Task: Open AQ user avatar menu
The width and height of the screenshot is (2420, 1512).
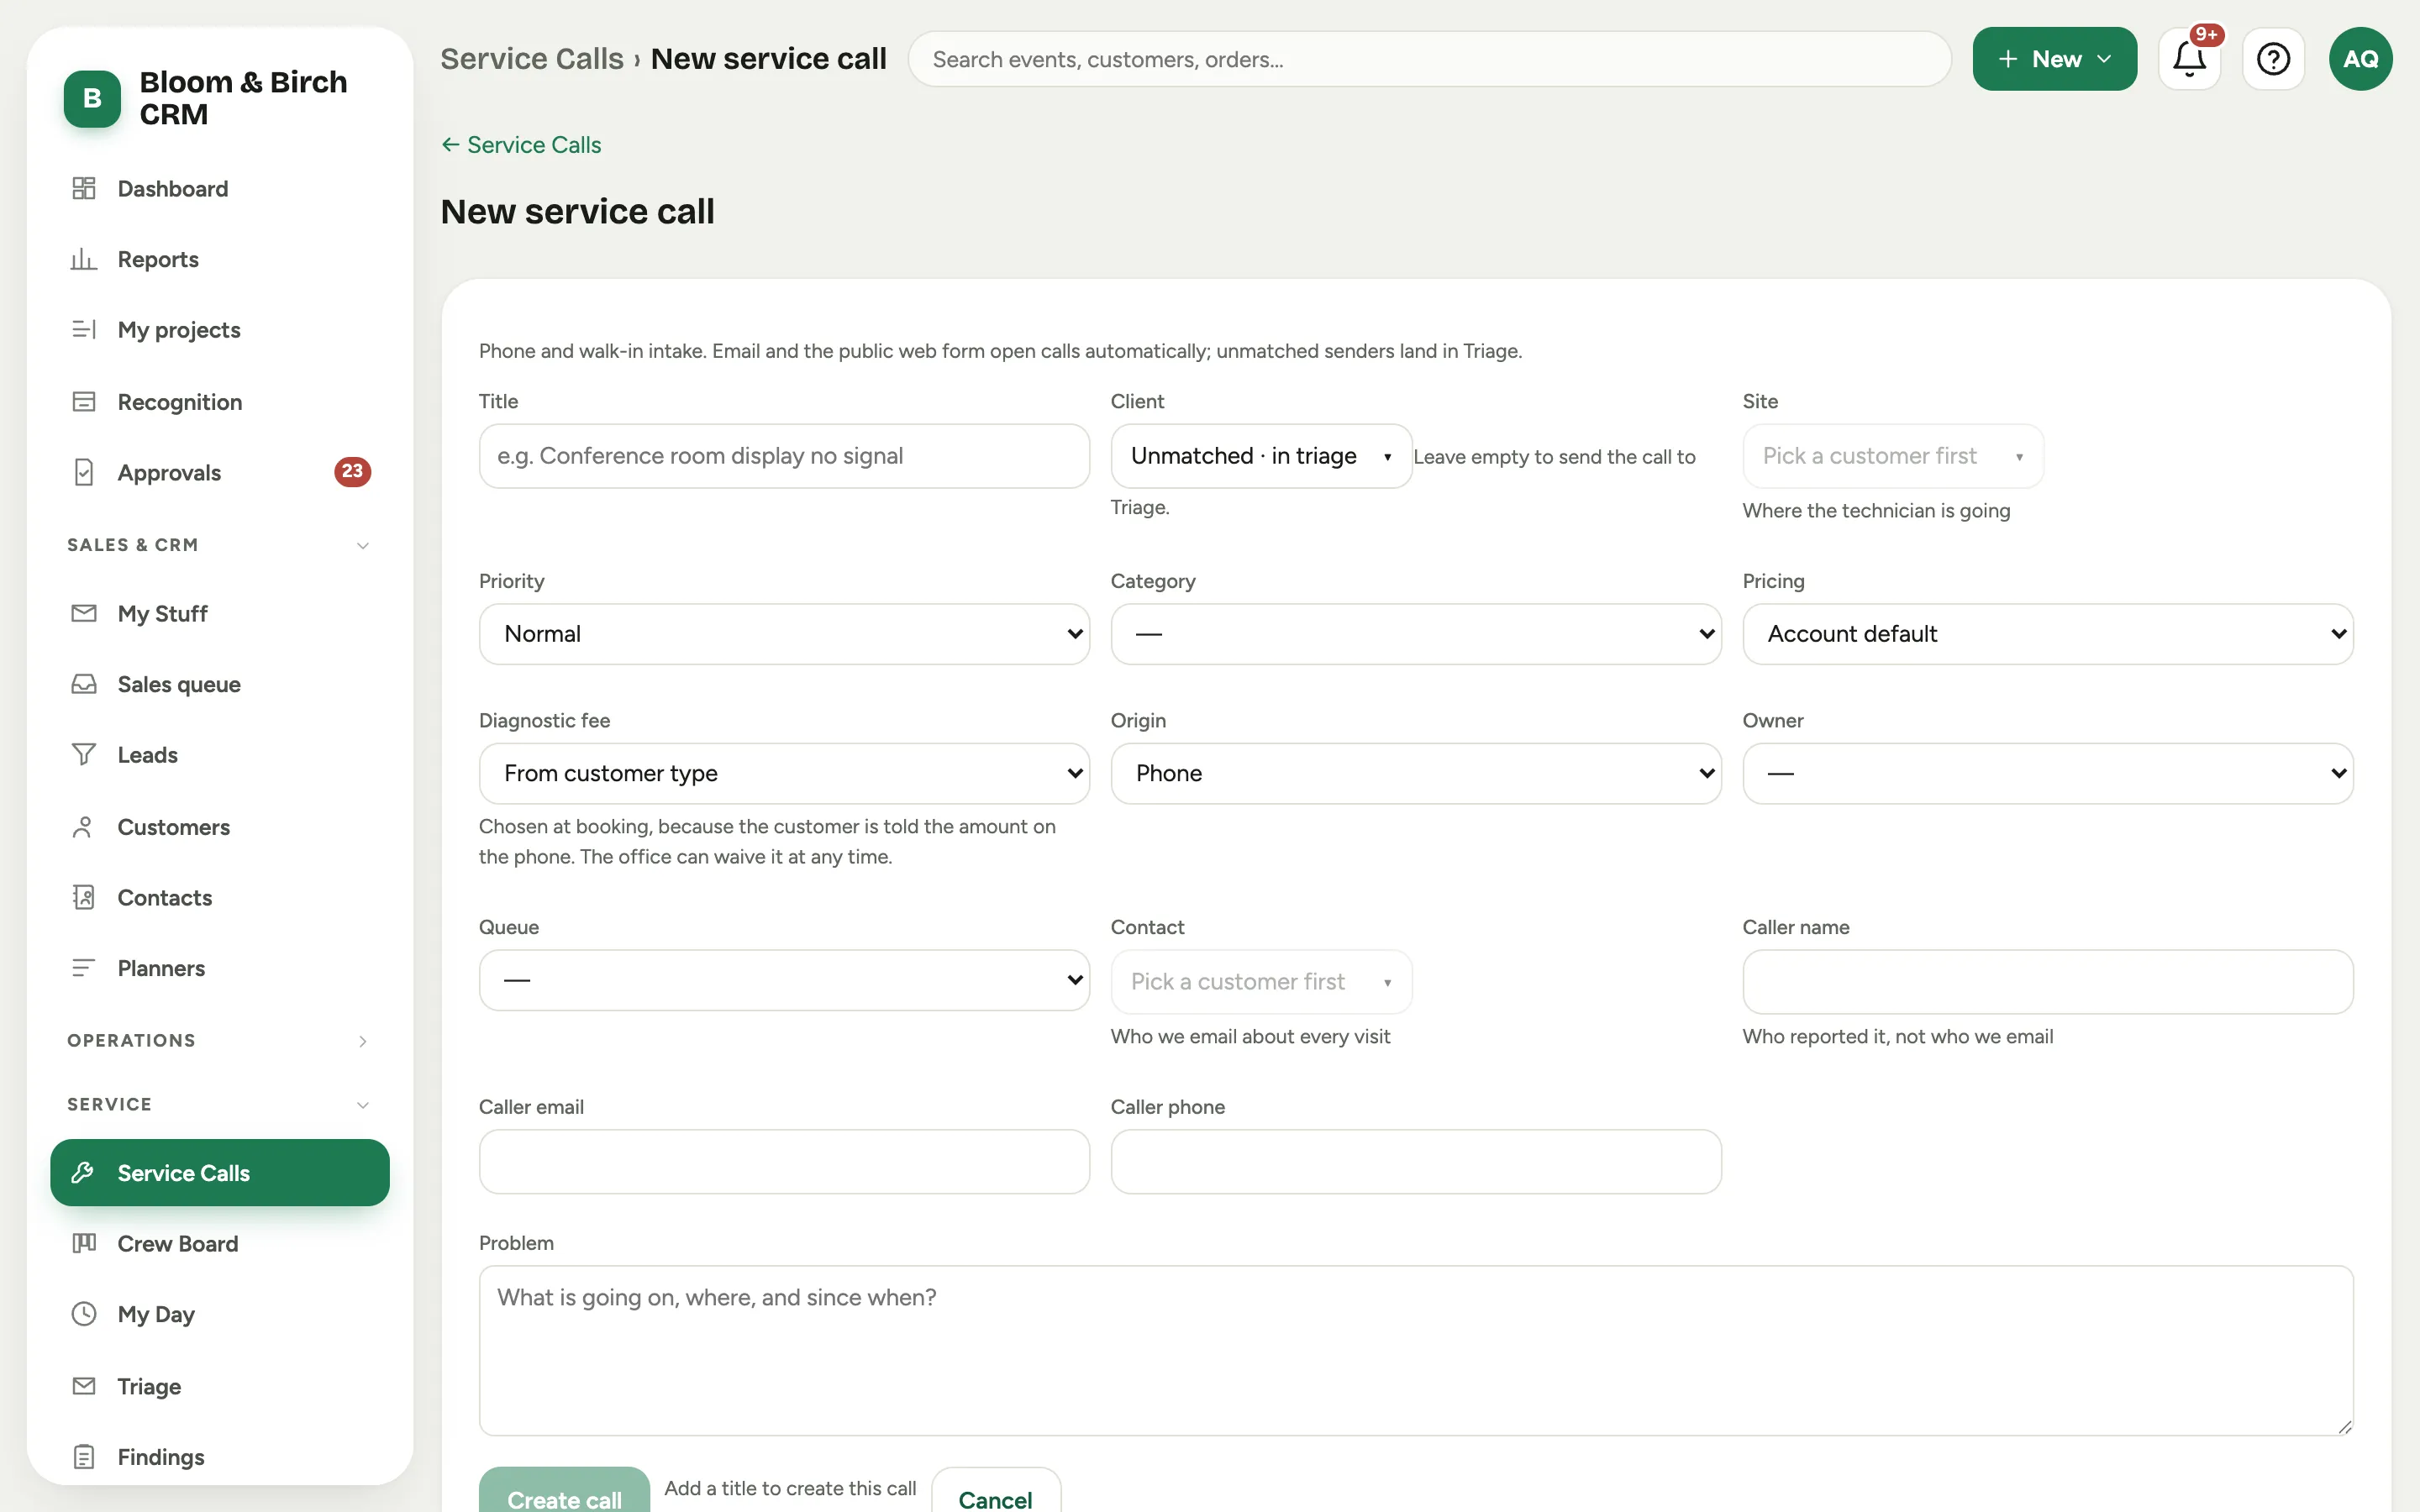Action: pos(2360,59)
